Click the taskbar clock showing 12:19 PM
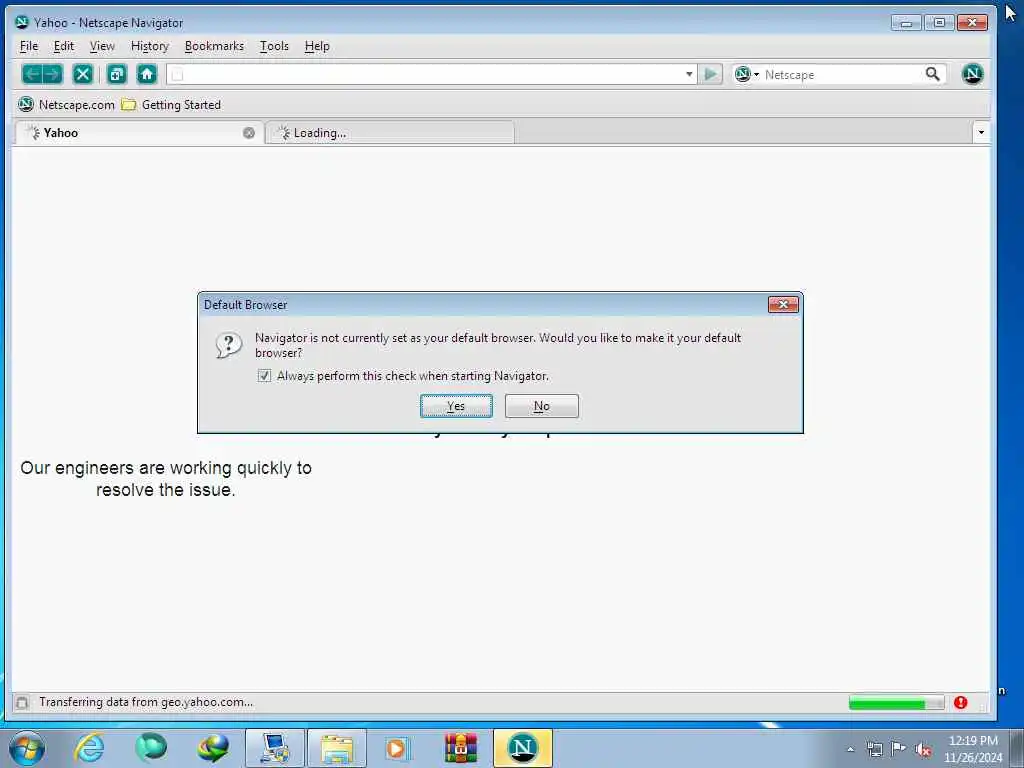 tap(973, 749)
